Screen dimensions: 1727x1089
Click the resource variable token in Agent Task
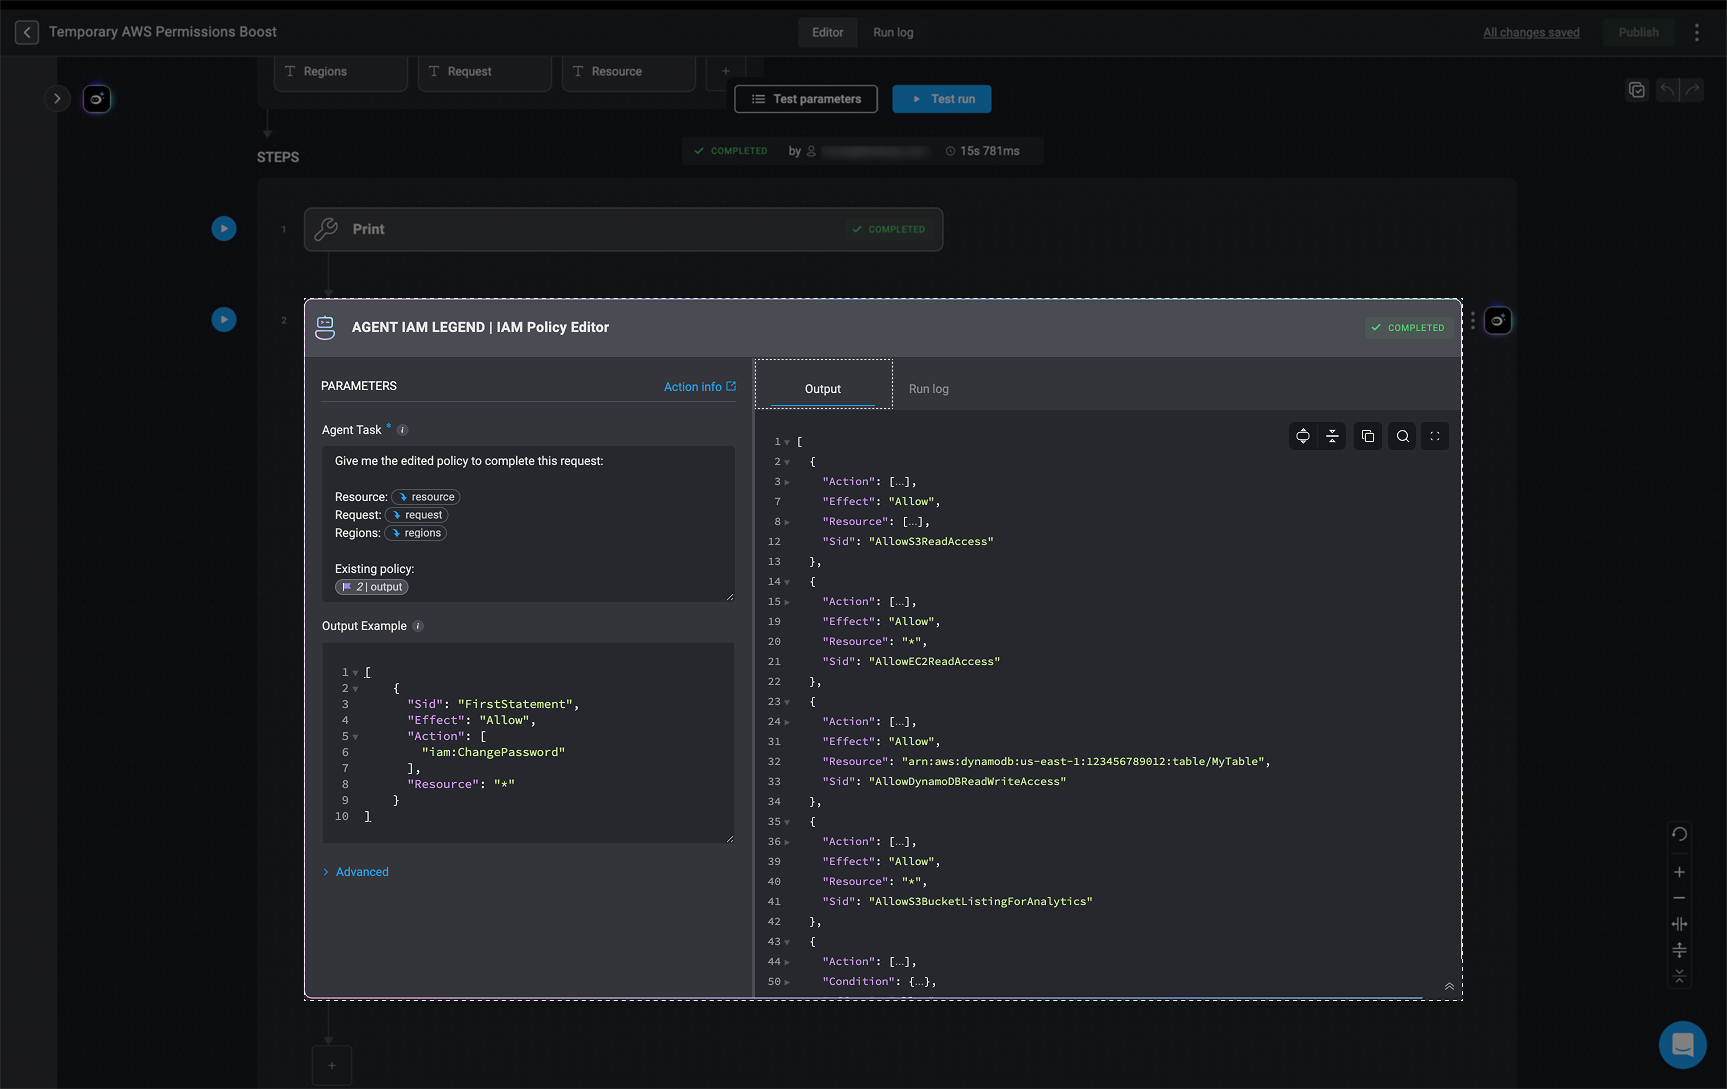(426, 497)
